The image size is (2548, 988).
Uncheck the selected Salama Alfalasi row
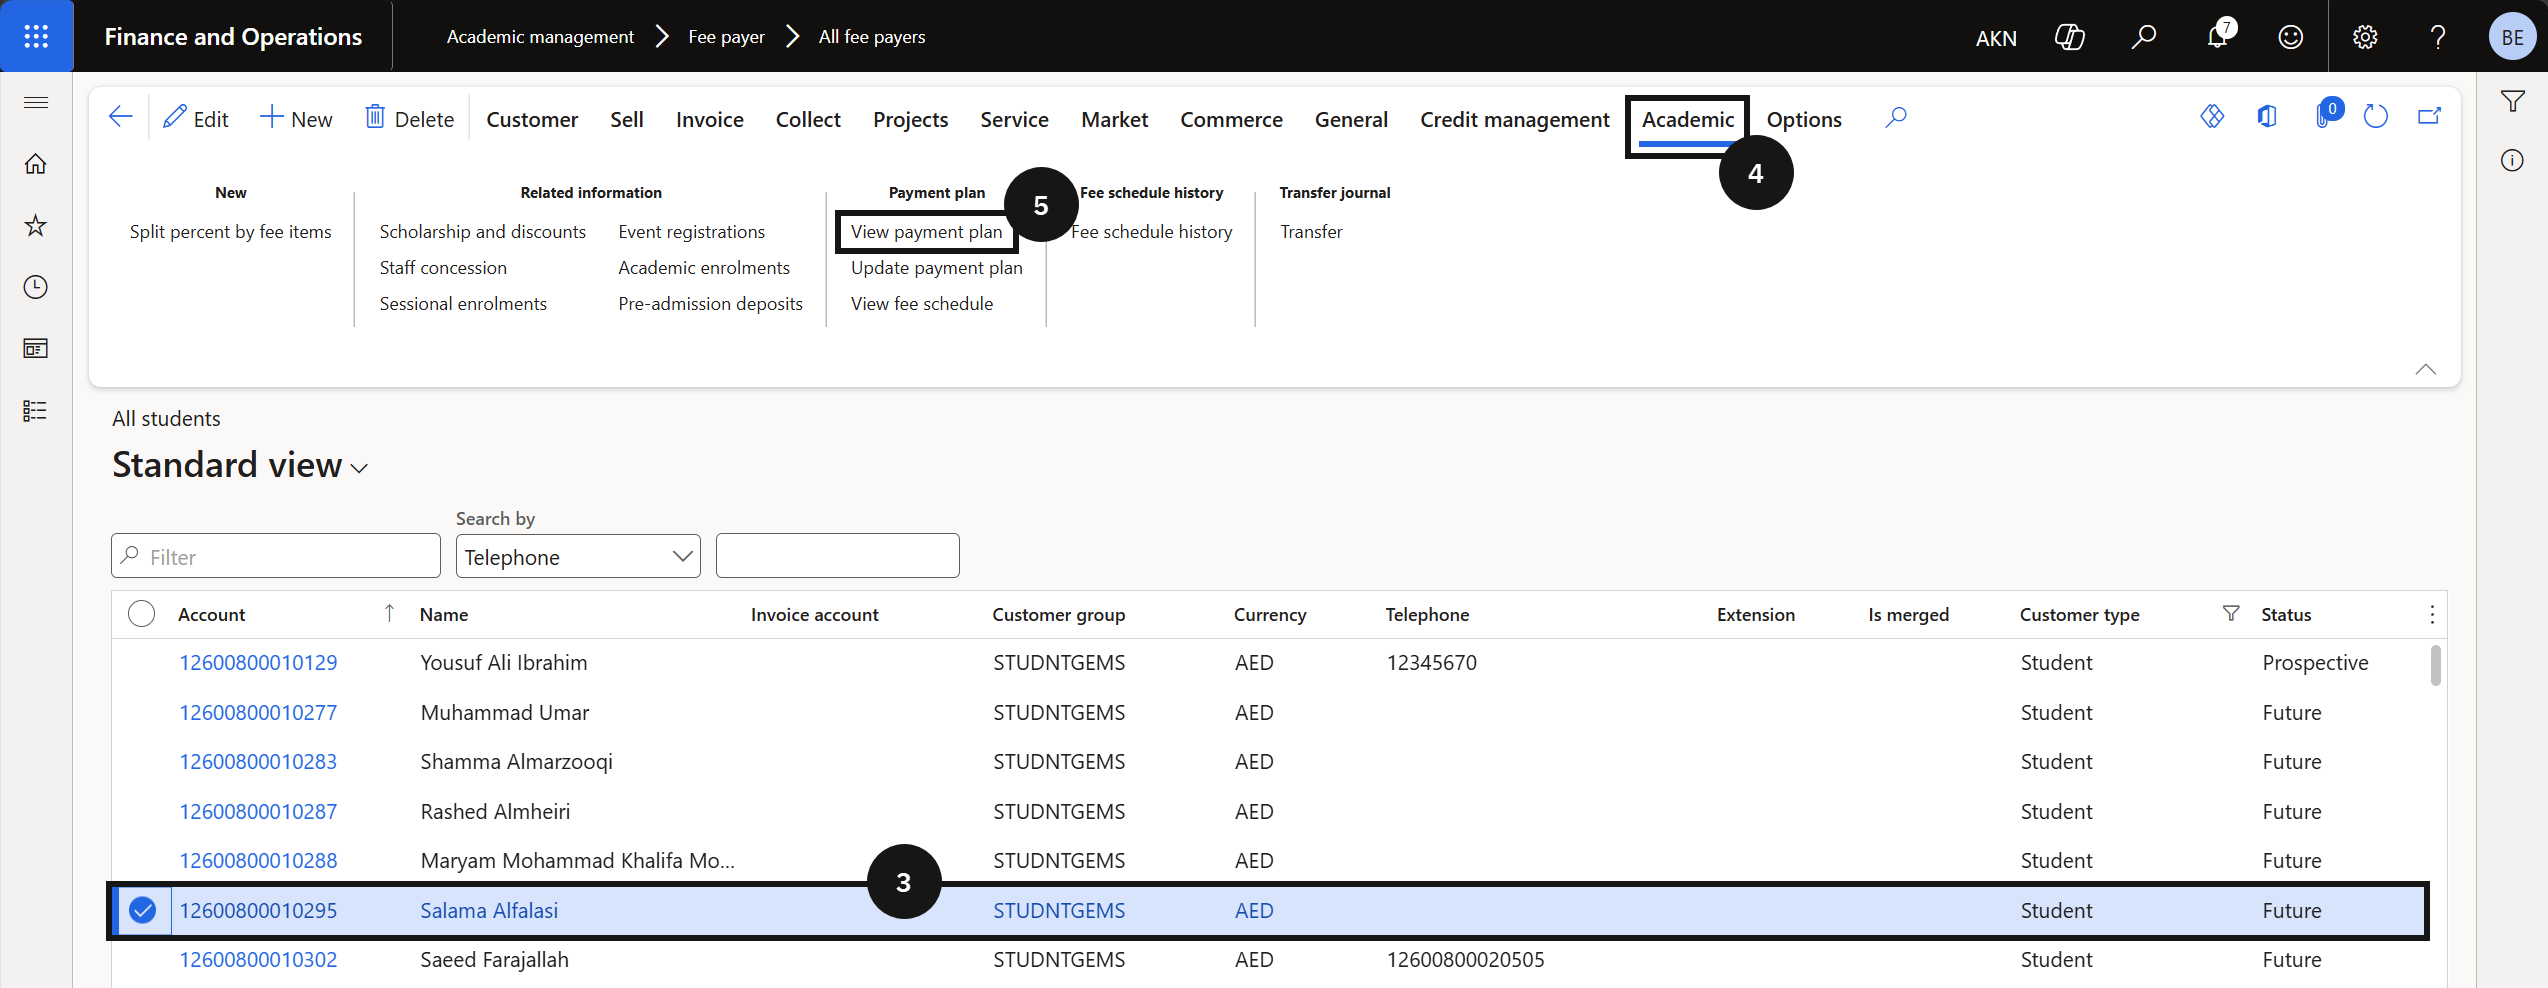coord(143,910)
